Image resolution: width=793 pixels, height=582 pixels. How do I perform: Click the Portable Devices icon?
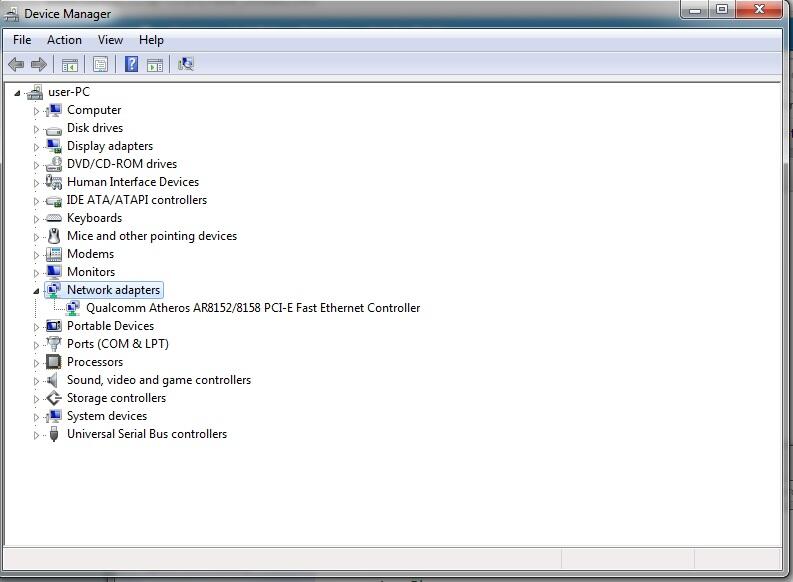click(x=54, y=326)
